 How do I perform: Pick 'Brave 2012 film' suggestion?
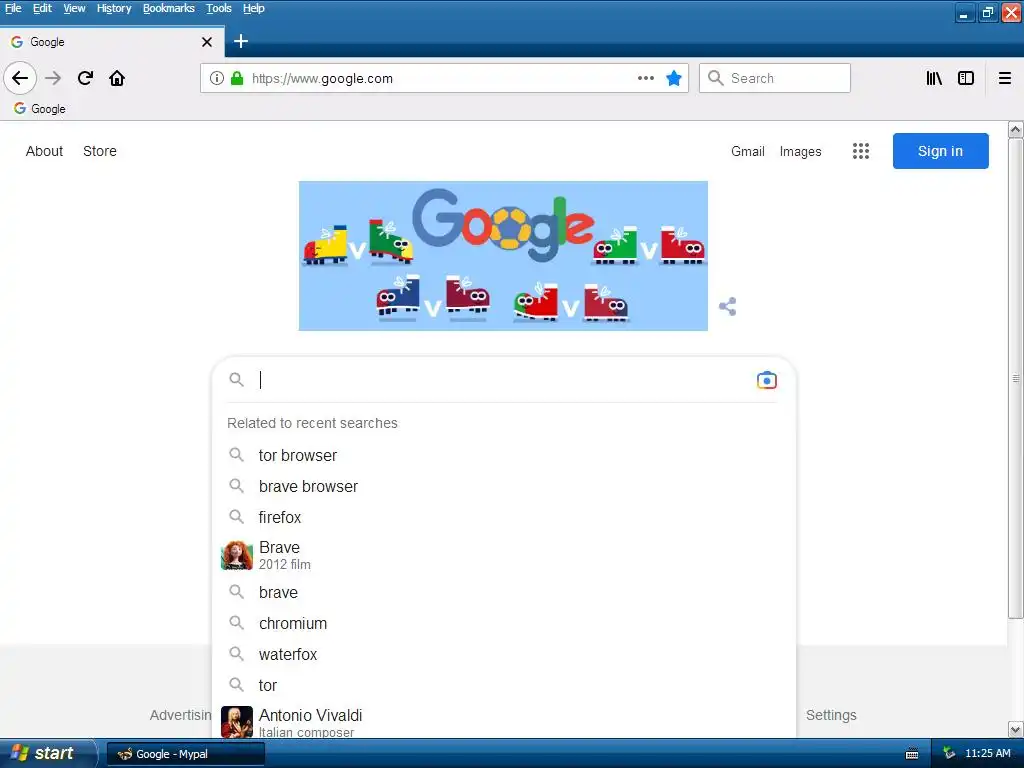click(x=504, y=555)
